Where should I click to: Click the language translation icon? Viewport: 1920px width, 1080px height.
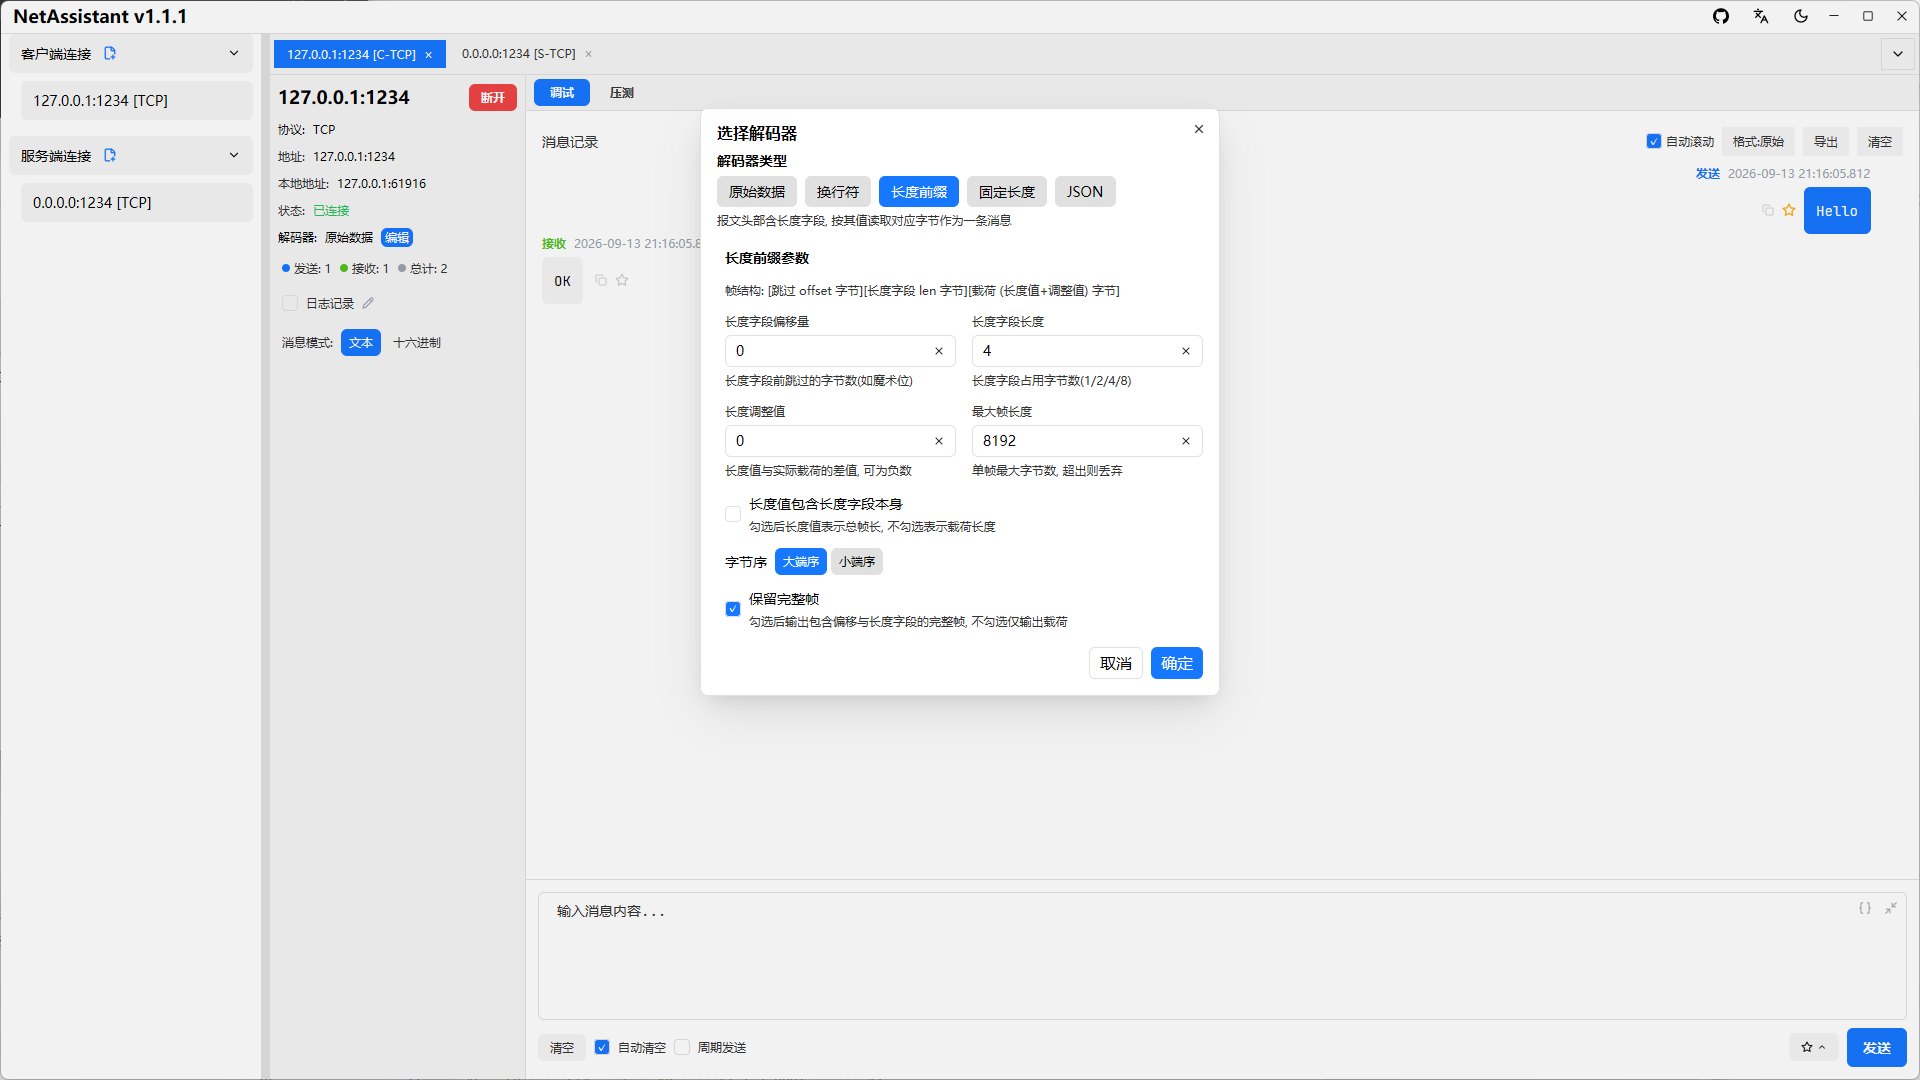click(1761, 16)
